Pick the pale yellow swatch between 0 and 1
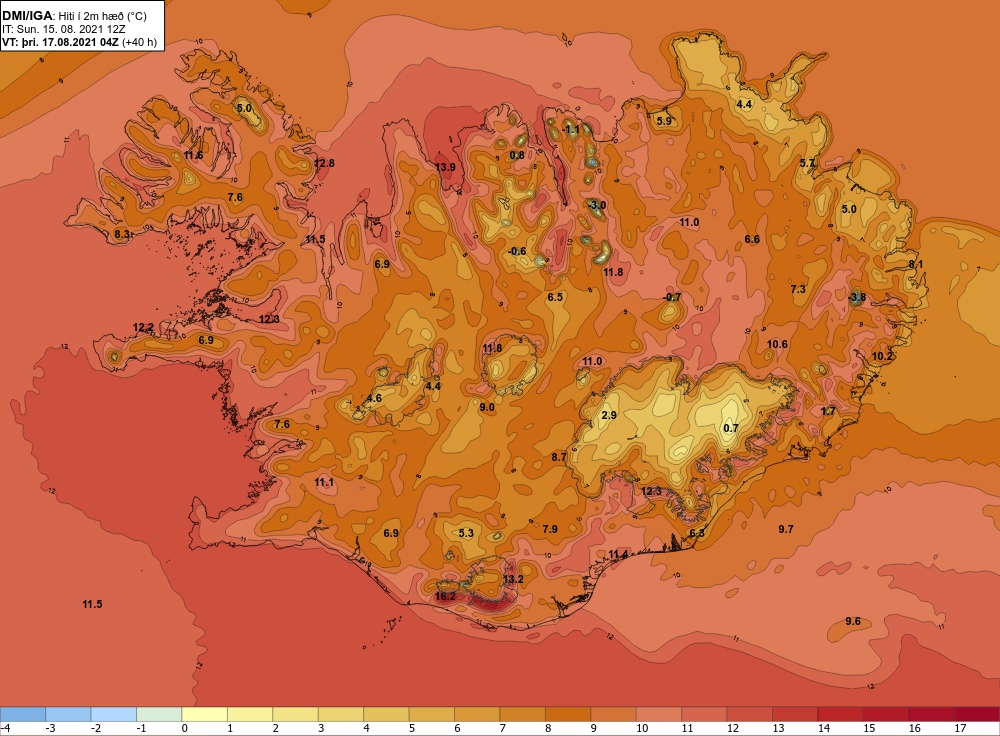The height and width of the screenshot is (736, 1000). [204, 714]
